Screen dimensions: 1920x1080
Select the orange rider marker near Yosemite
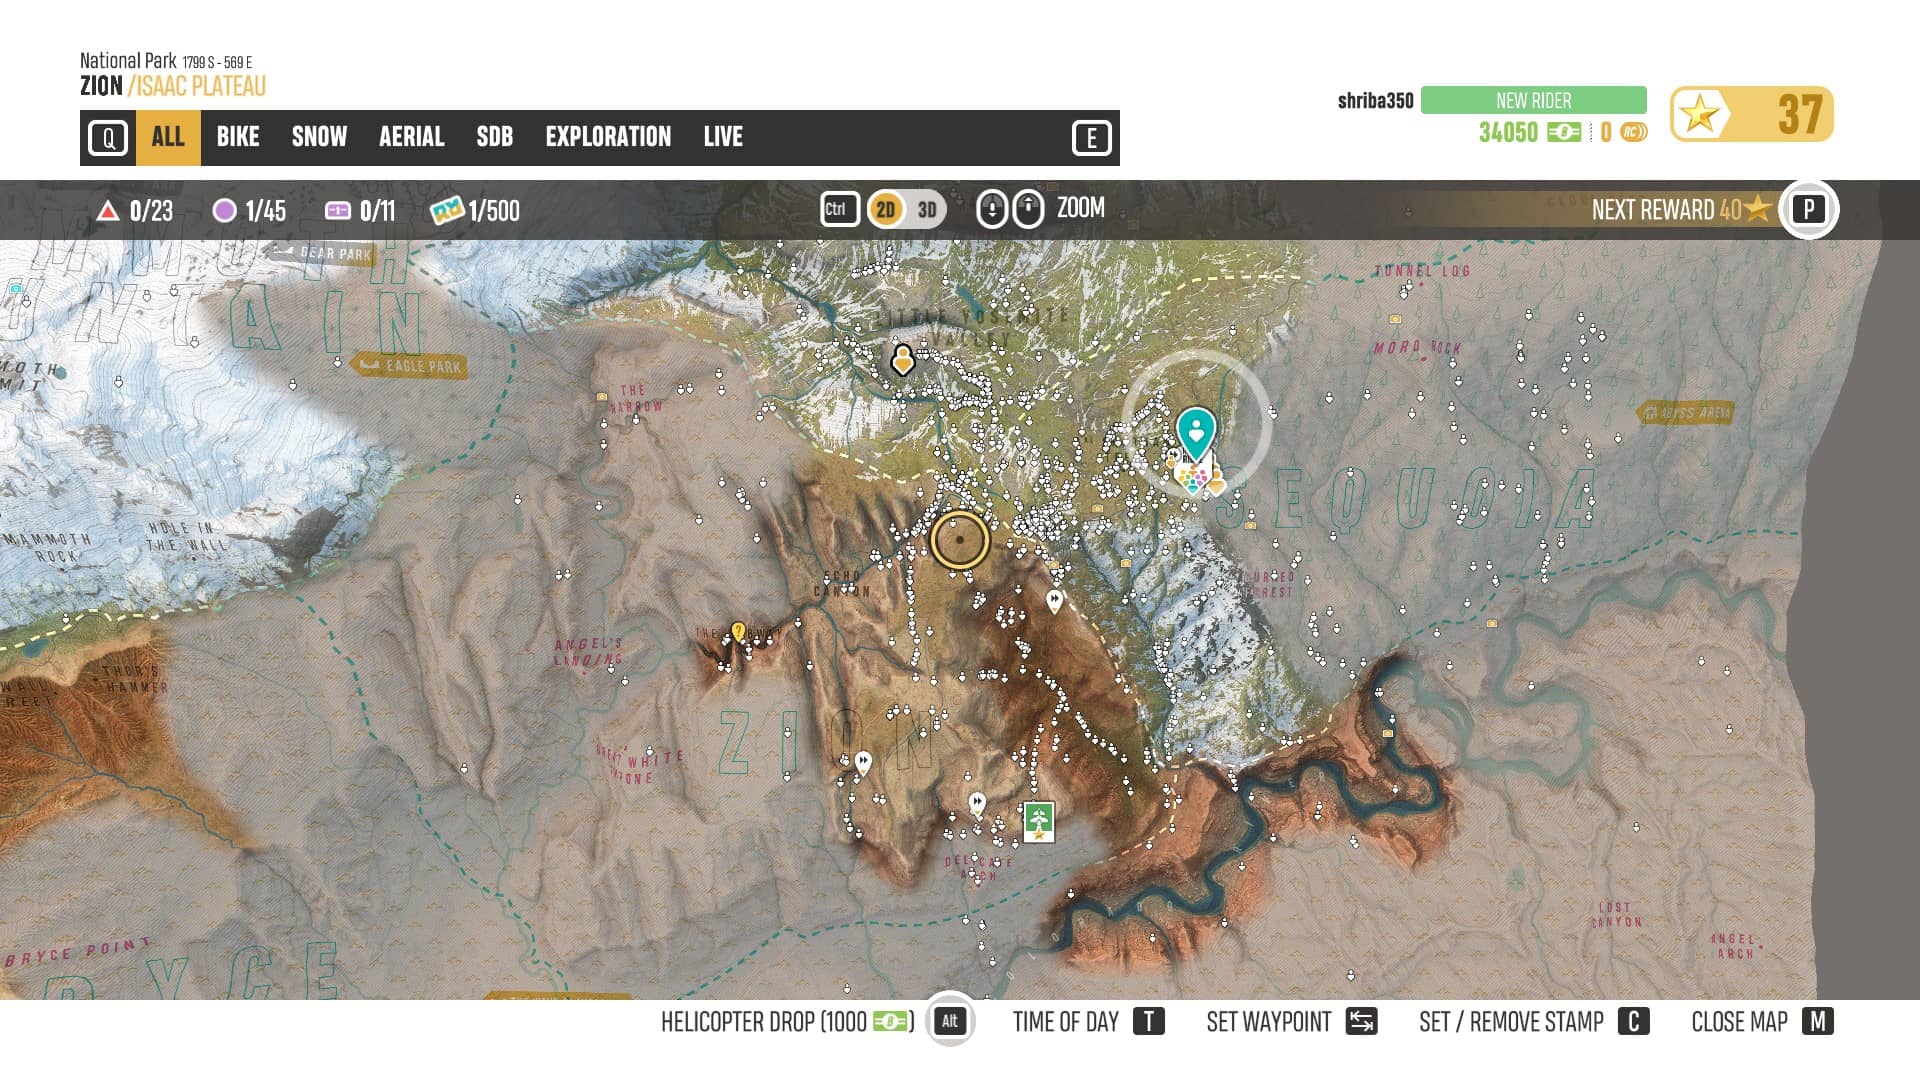tap(902, 359)
